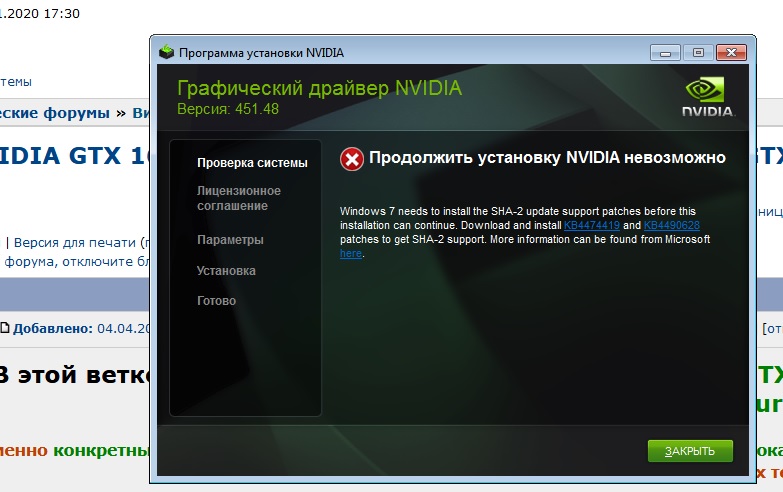The height and width of the screenshot is (492, 783).
Task: Select 'Проверка системы' step in sidebar
Action: [x=252, y=163]
